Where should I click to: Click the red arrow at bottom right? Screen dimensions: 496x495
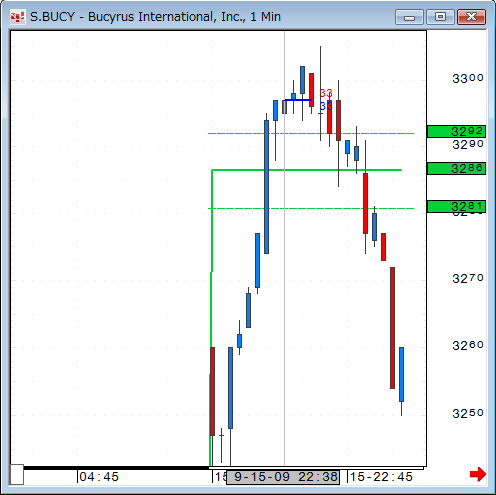478,474
